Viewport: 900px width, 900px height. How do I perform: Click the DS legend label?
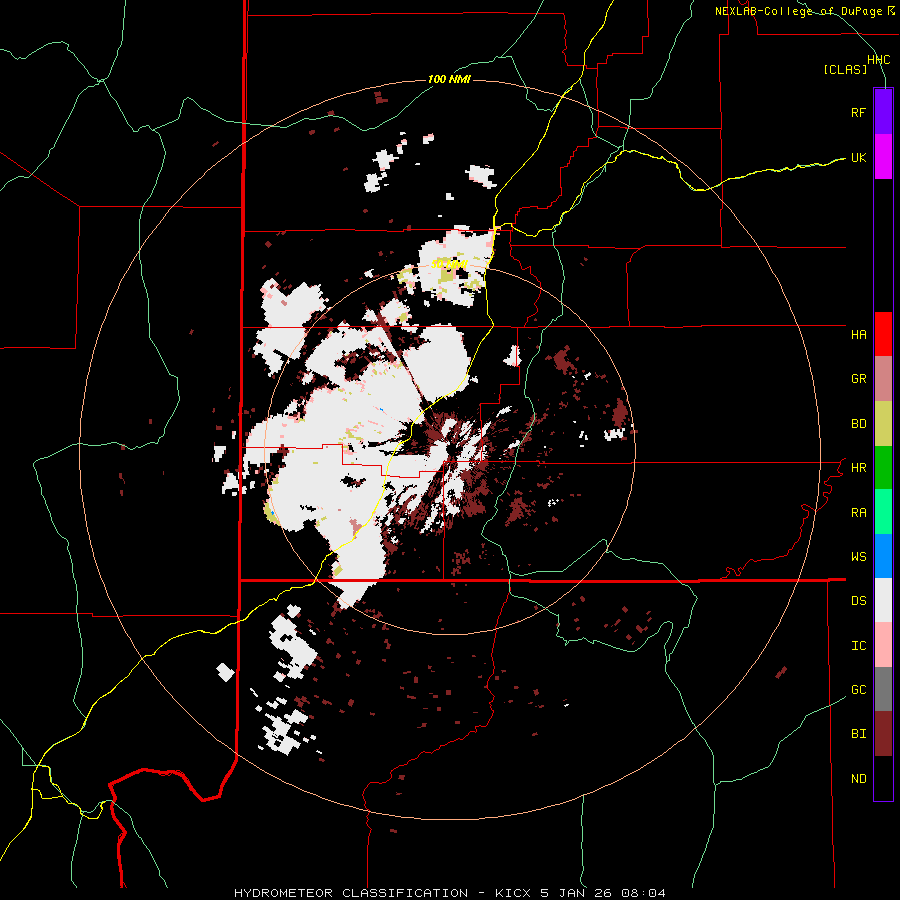click(x=858, y=601)
